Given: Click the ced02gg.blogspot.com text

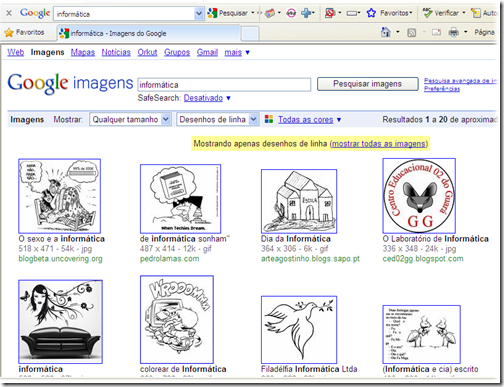Looking at the screenshot, I should pyautogui.click(x=423, y=259).
